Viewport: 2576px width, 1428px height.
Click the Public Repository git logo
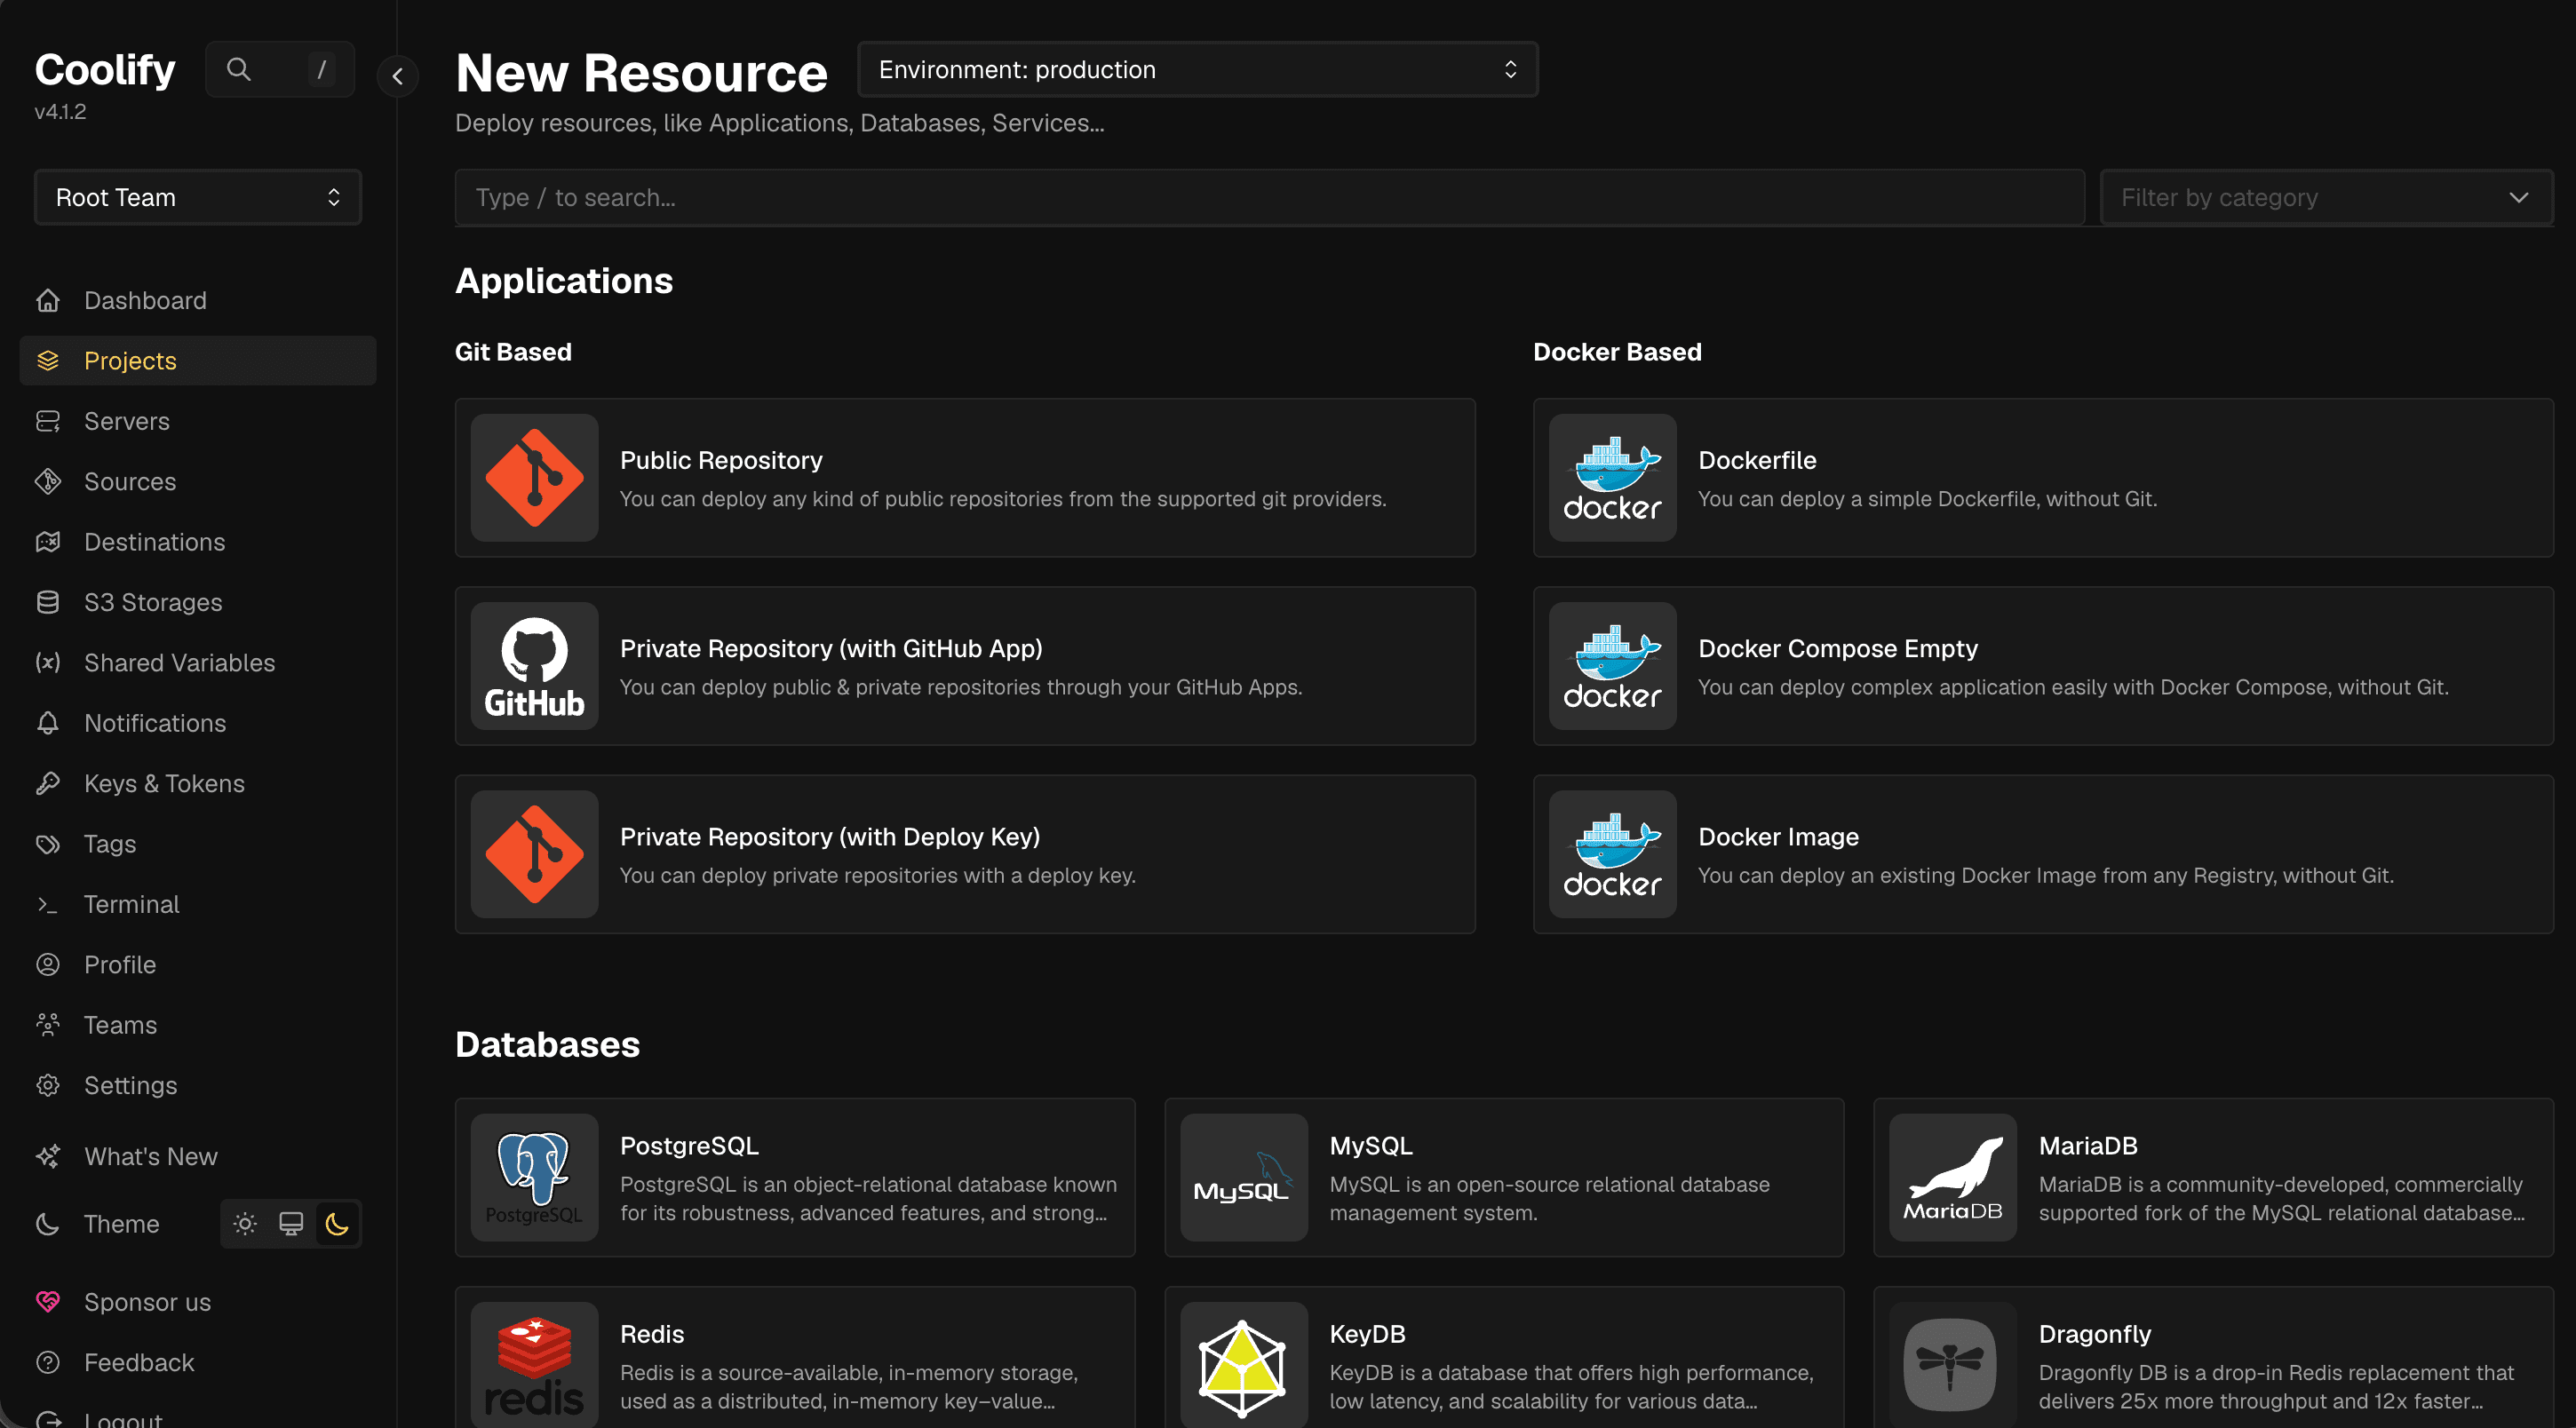tap(534, 478)
